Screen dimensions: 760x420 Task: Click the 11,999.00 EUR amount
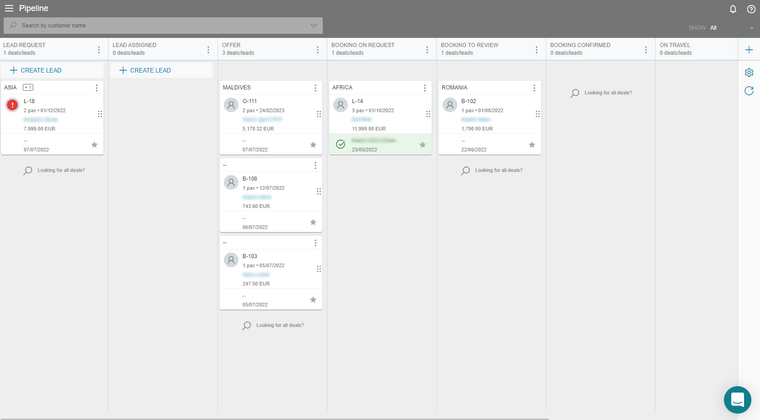[x=369, y=129]
